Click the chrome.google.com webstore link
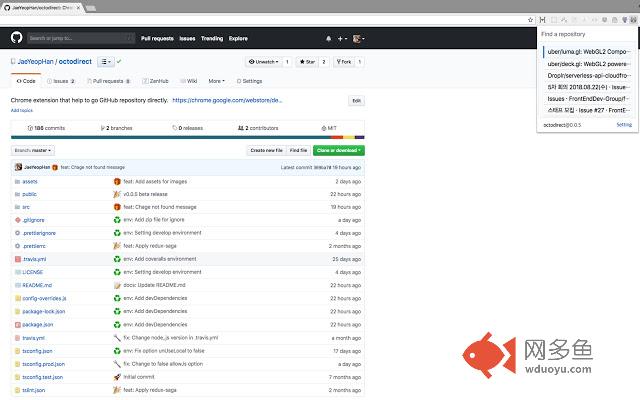 [x=227, y=100]
